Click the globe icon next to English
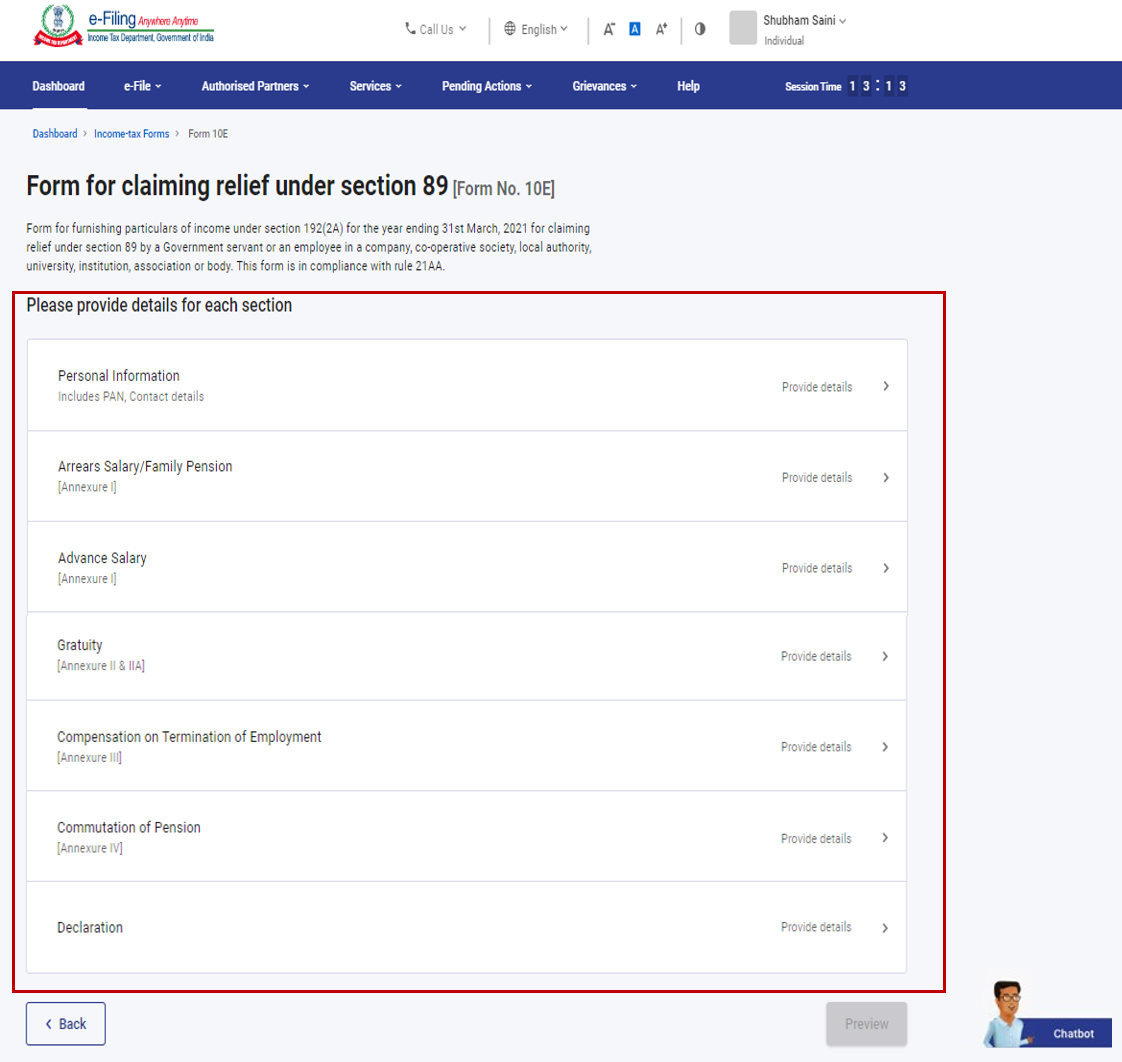 tap(511, 29)
